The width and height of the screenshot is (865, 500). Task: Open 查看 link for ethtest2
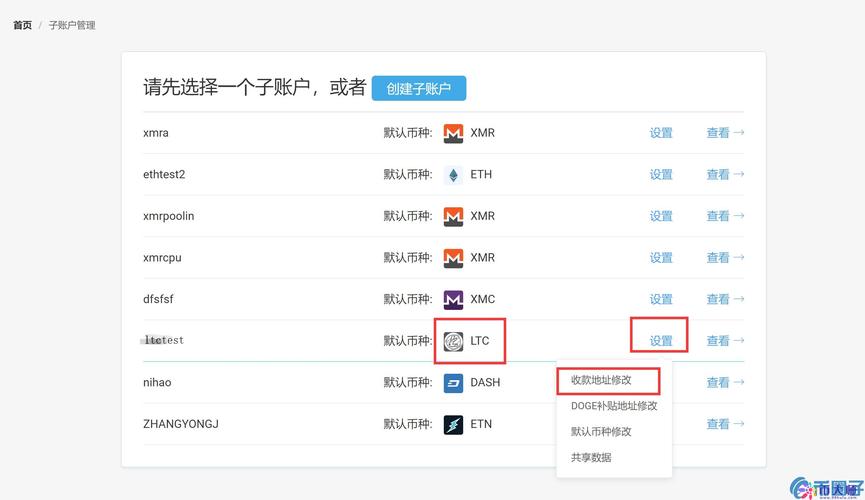[725, 175]
